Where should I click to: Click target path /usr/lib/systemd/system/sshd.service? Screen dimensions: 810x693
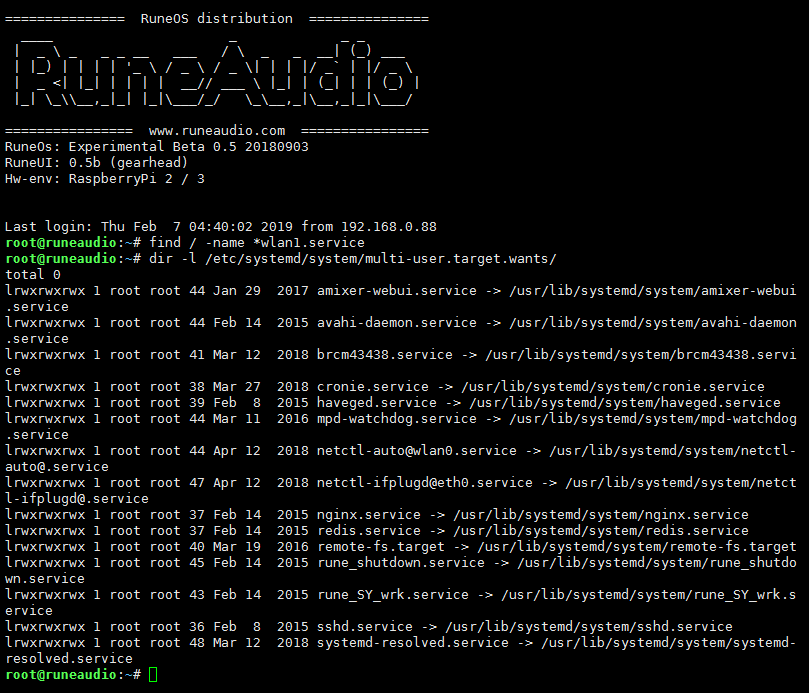click(x=589, y=627)
